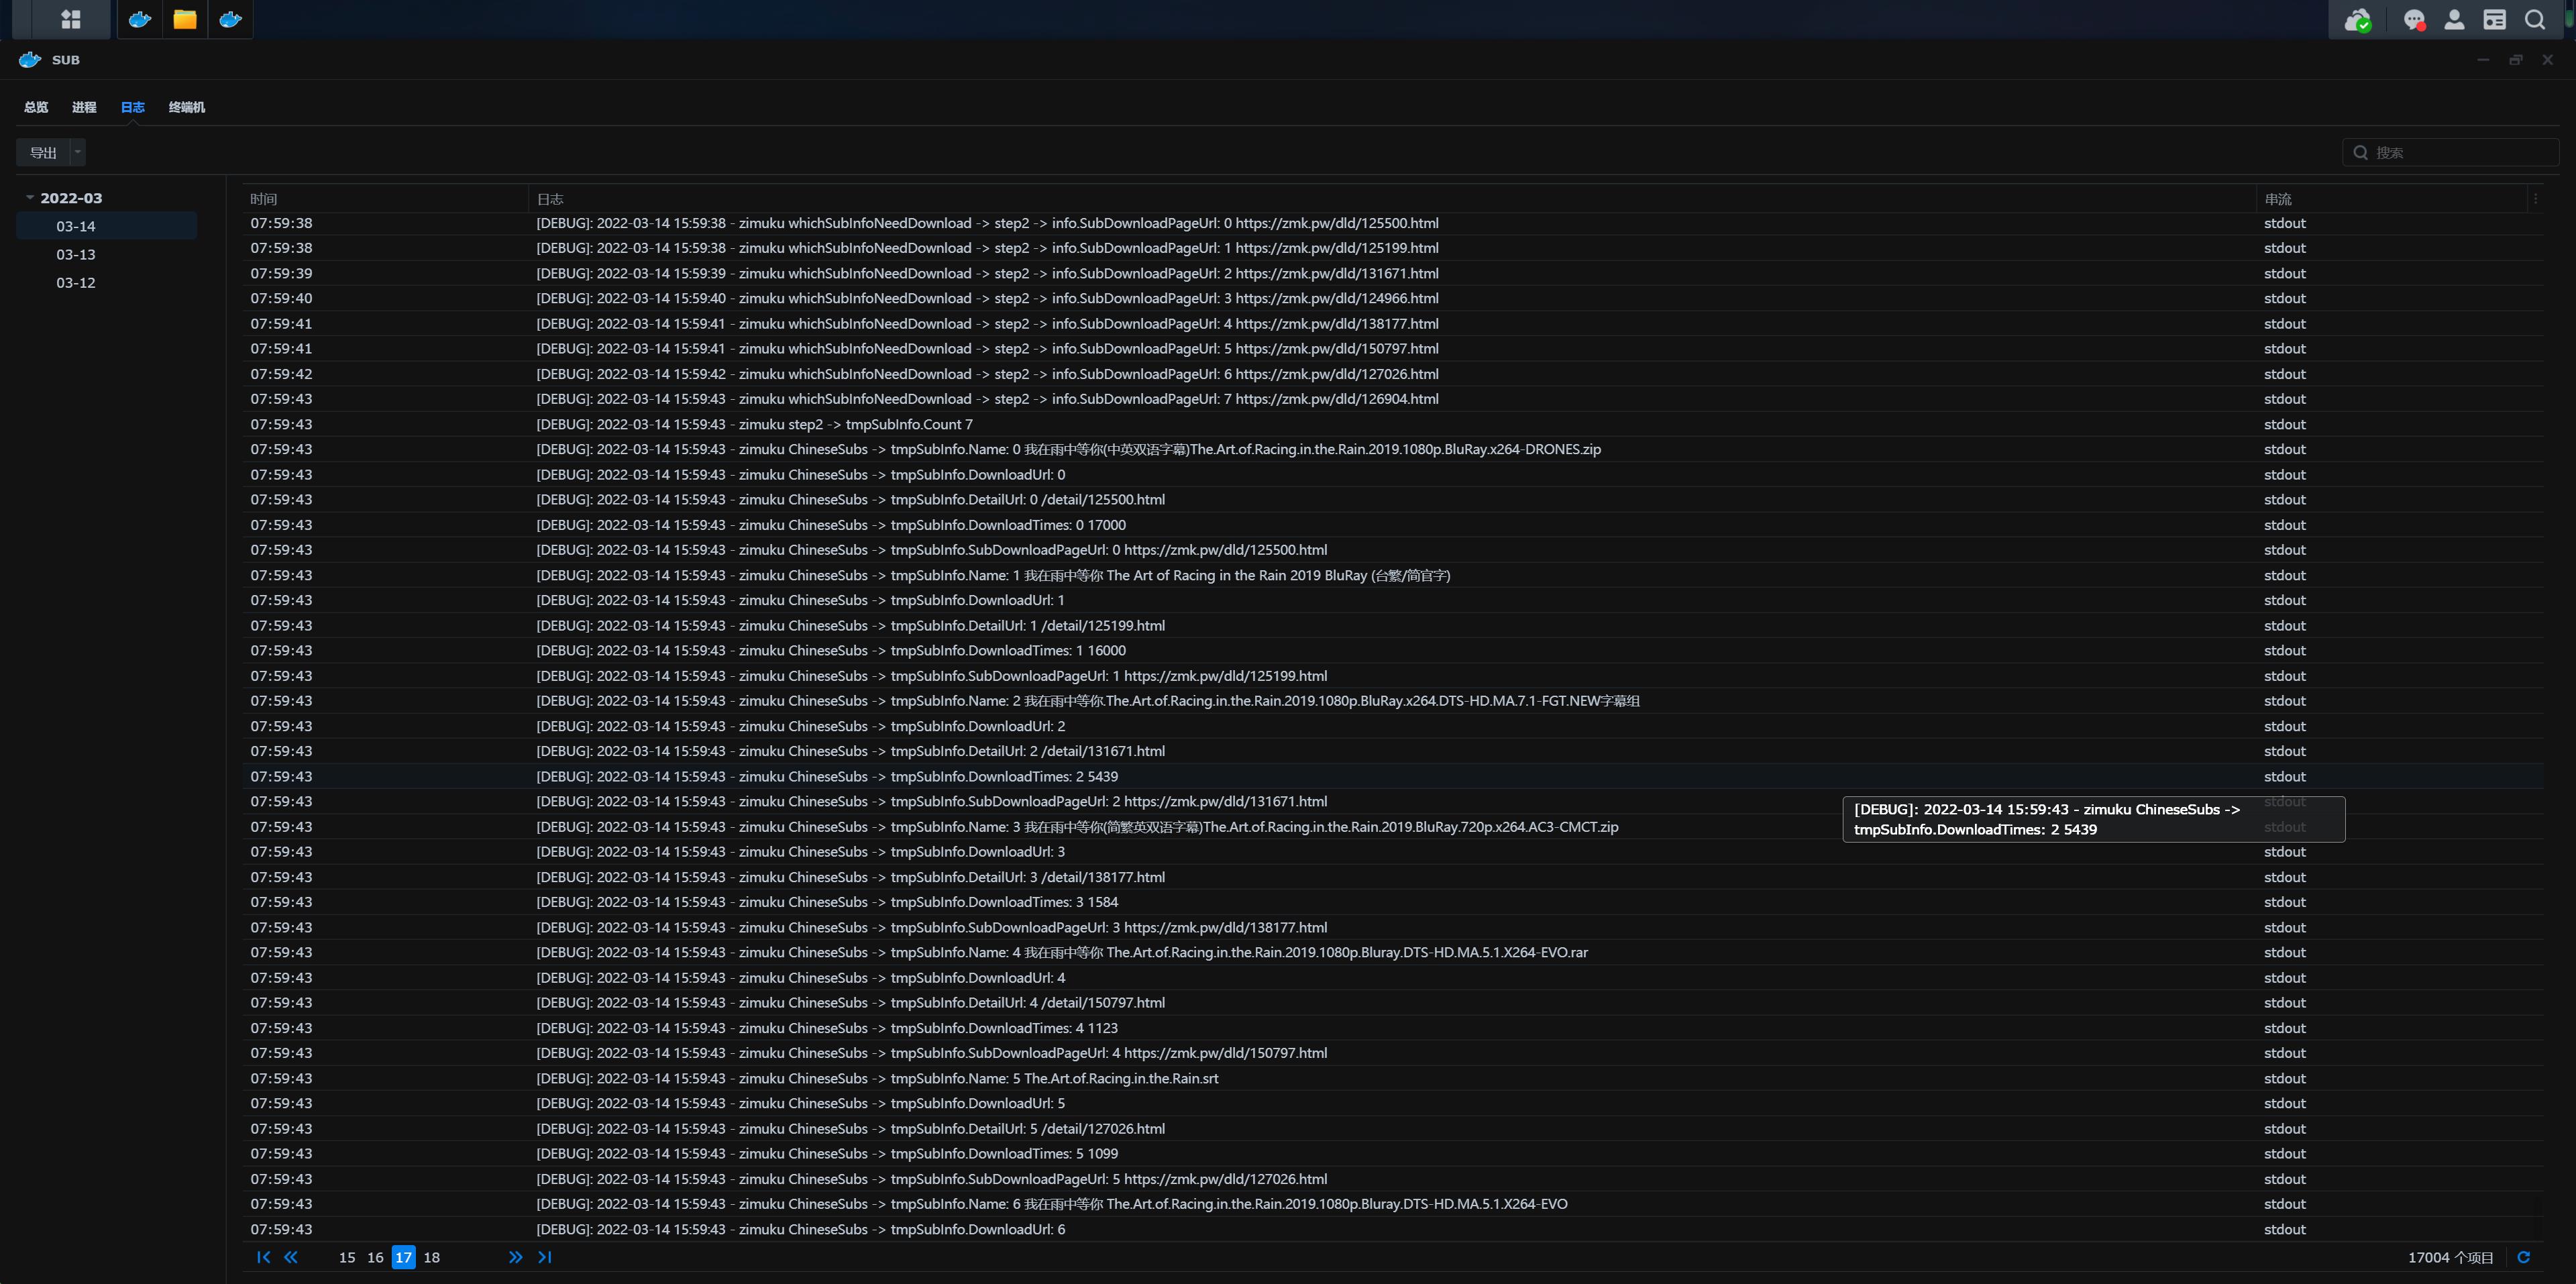The height and width of the screenshot is (1284, 2576).
Task: Click the top-right search magnifier icon
Action: coord(2534,20)
